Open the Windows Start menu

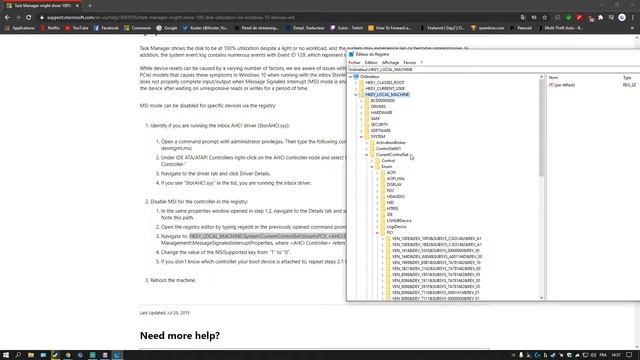pos(6,355)
